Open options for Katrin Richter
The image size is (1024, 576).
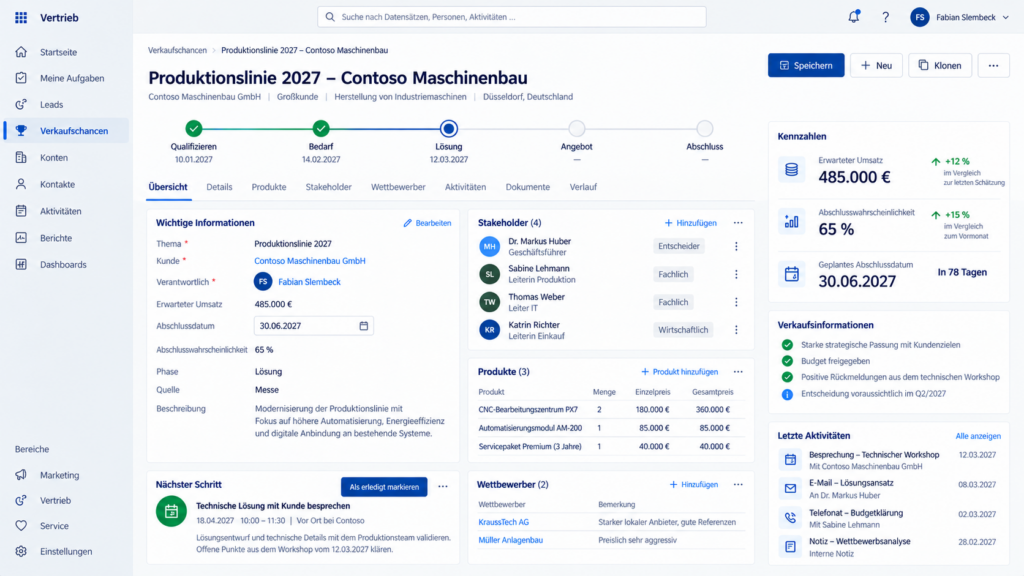[736, 330]
